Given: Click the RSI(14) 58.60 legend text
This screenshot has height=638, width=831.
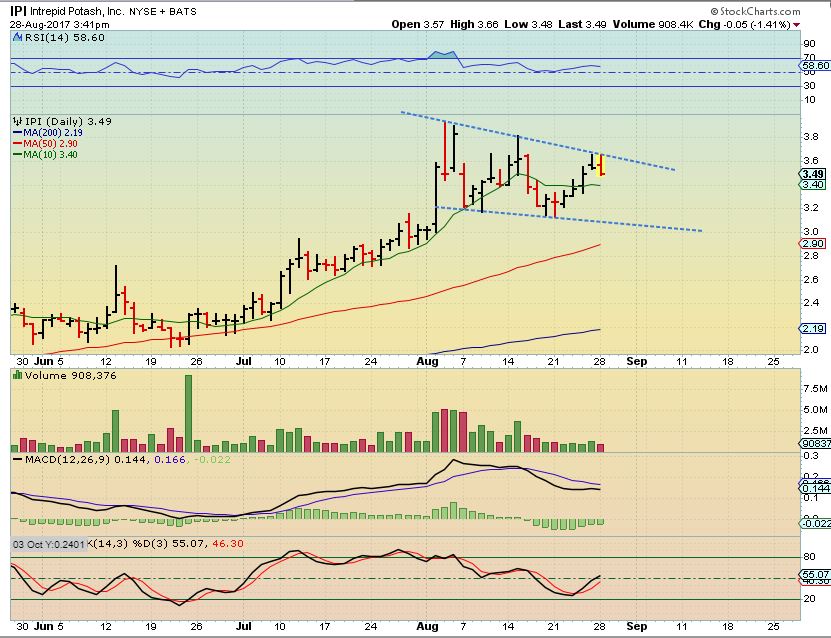Looking at the screenshot, I should pos(64,38).
